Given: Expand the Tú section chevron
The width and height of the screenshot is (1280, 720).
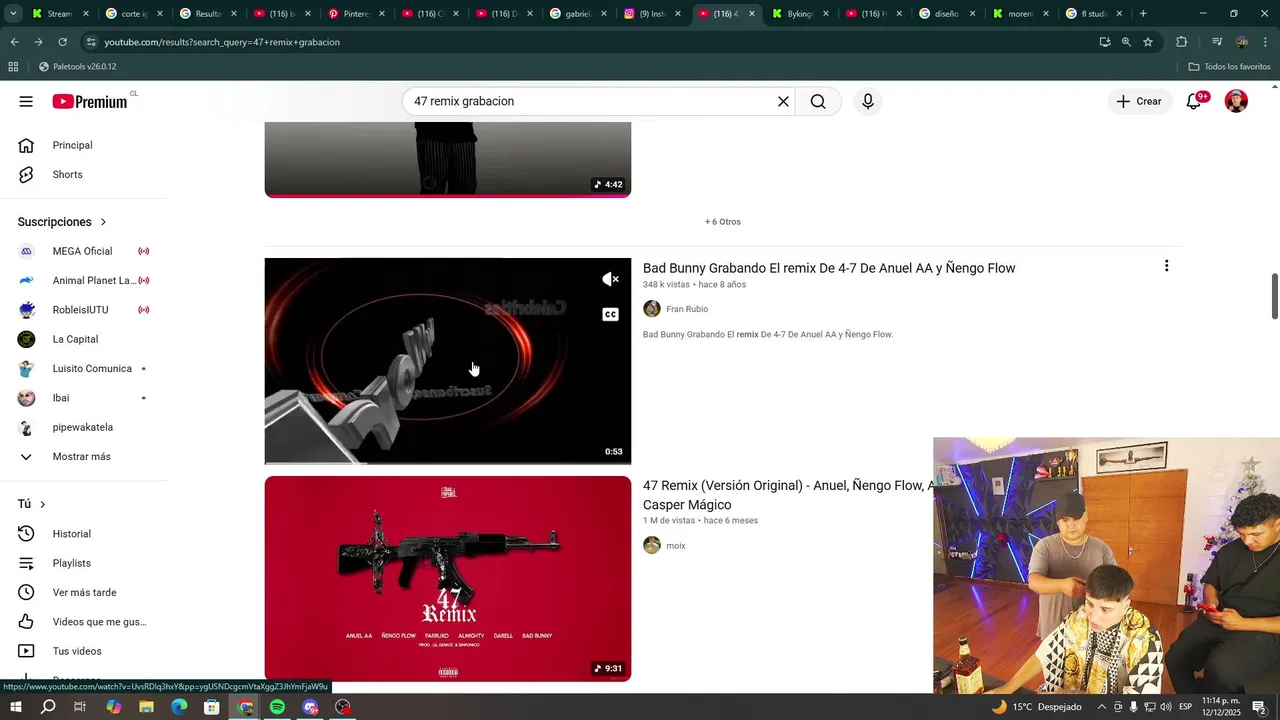Looking at the screenshot, I should point(42,504).
